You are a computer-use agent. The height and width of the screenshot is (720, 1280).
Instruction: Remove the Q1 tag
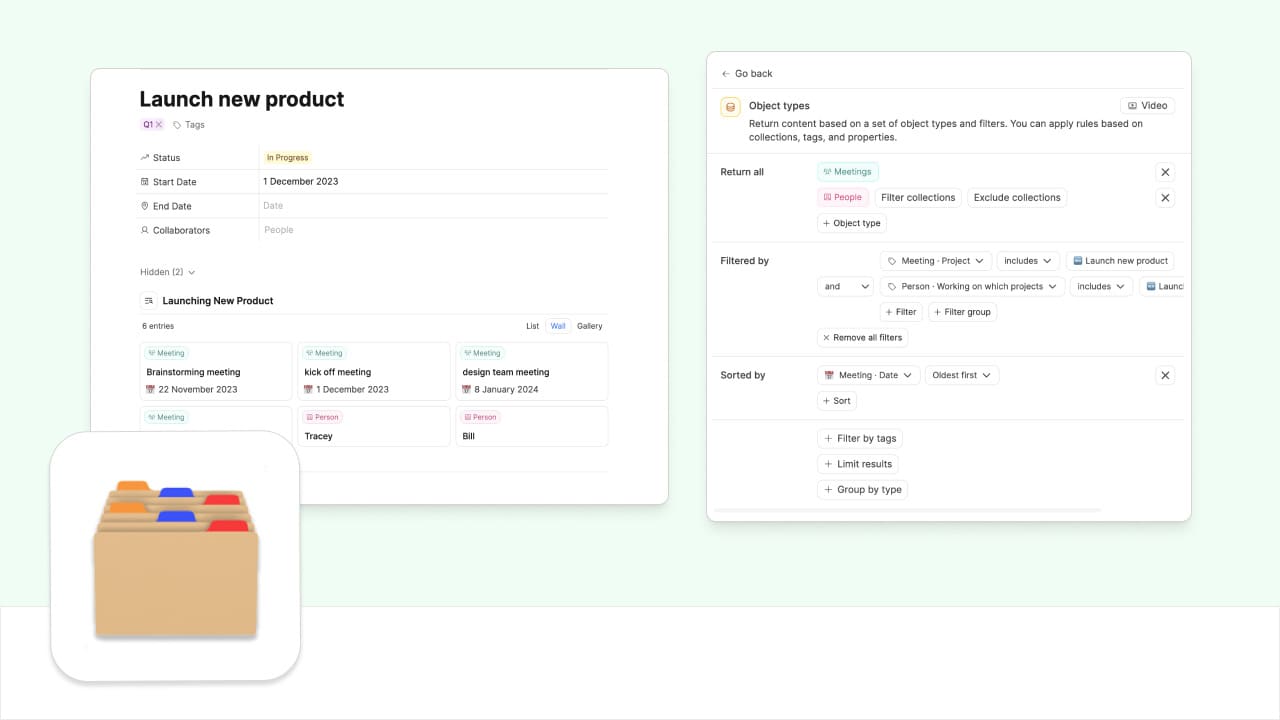tap(159, 125)
